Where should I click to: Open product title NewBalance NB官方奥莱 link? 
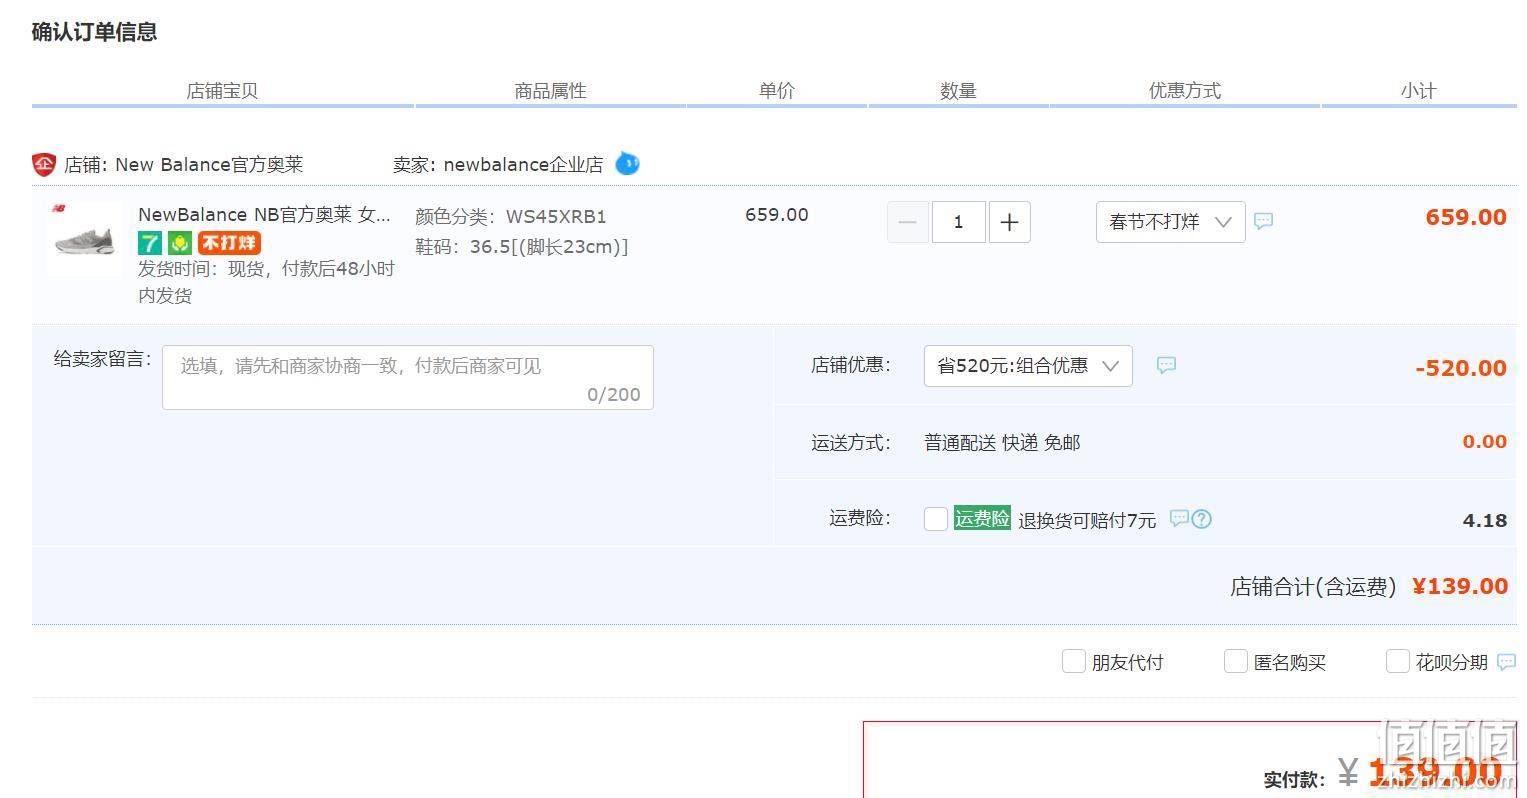pyautogui.click(x=264, y=214)
